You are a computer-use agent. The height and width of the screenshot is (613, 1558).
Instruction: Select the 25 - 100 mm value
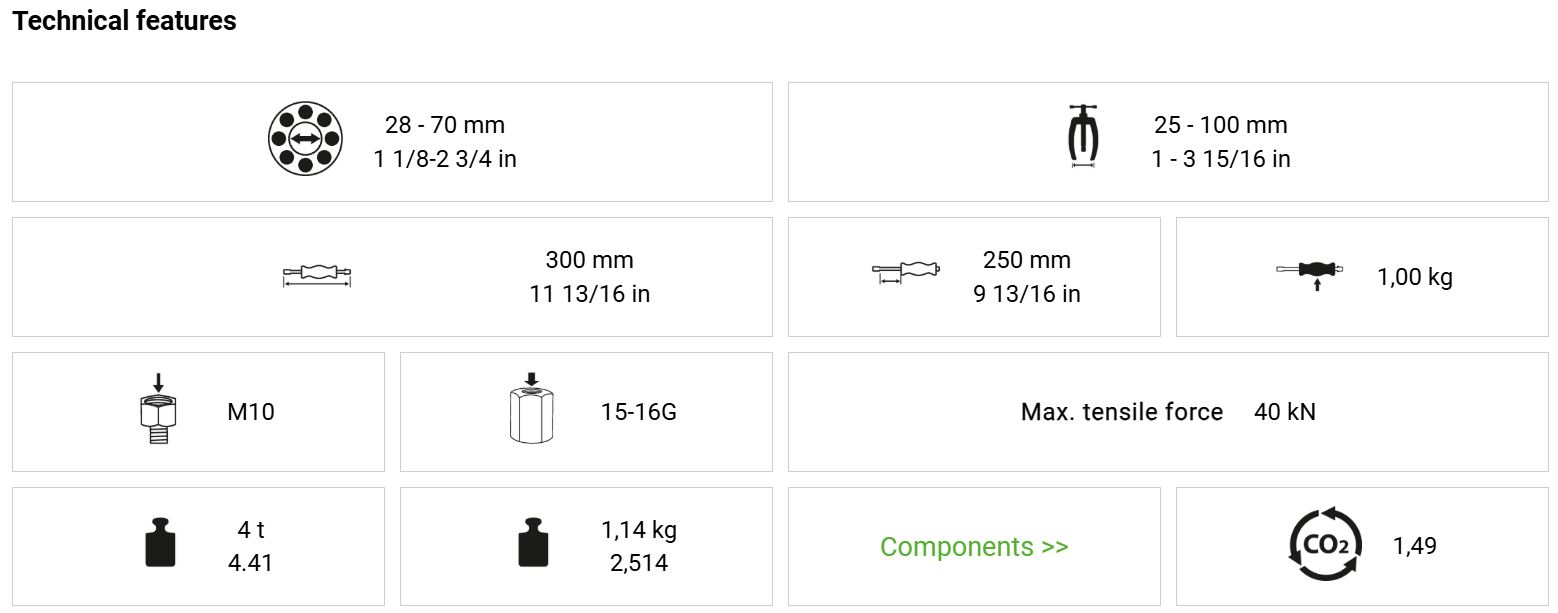(1221, 125)
